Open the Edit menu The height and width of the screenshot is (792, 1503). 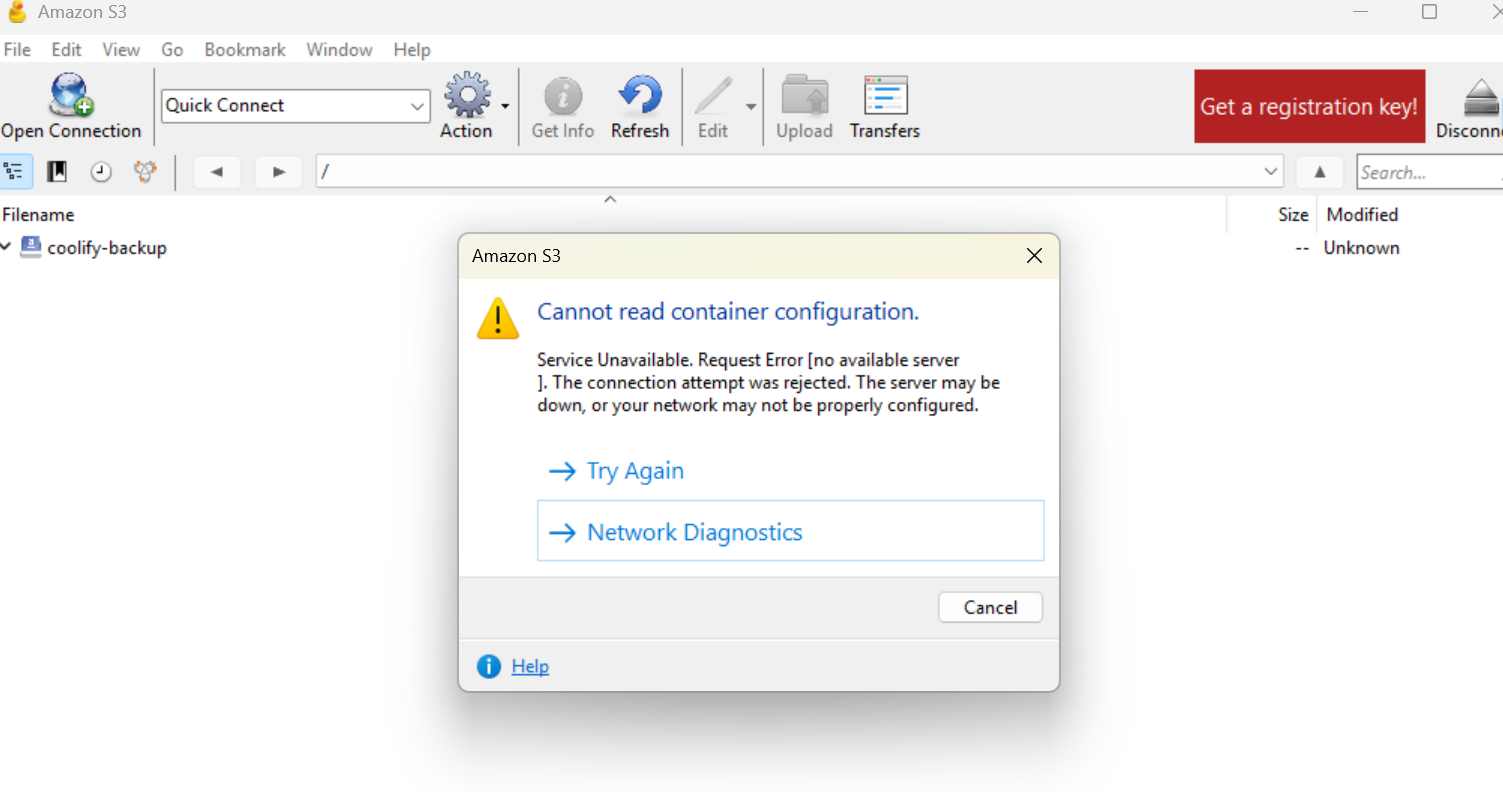(x=67, y=50)
